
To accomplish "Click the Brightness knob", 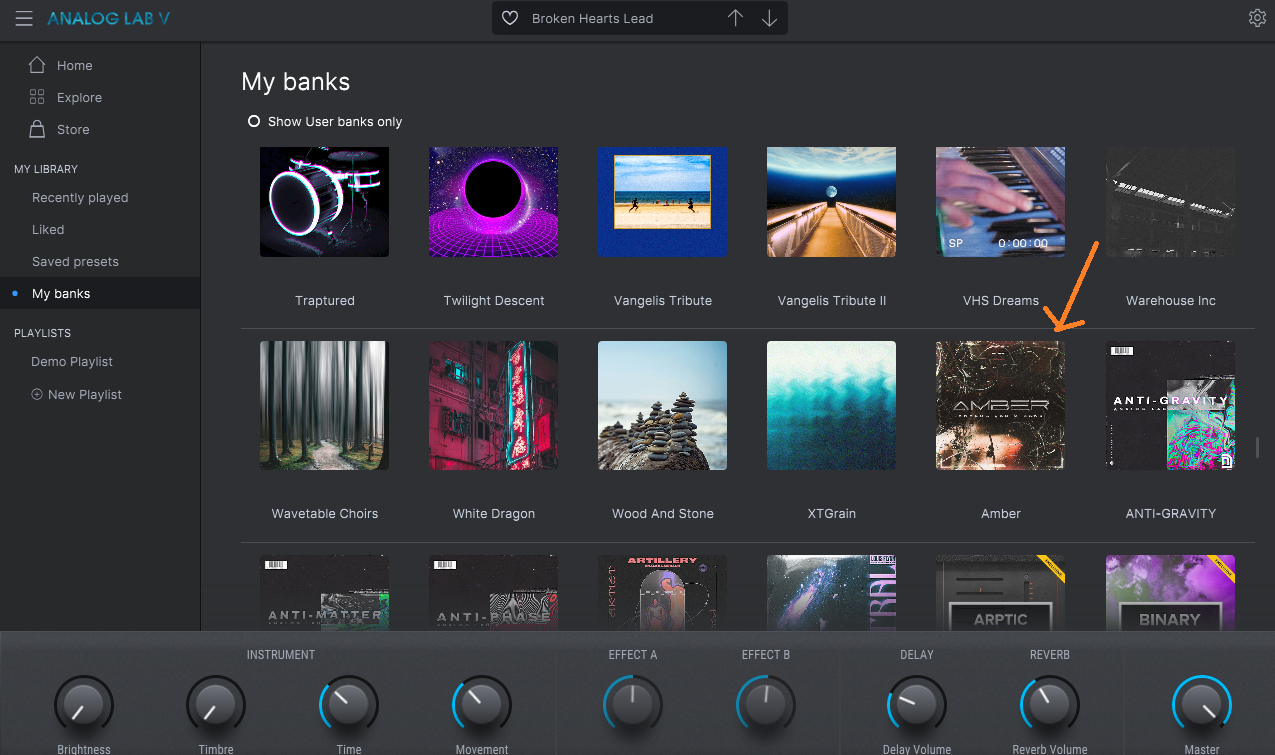I will coord(83,706).
